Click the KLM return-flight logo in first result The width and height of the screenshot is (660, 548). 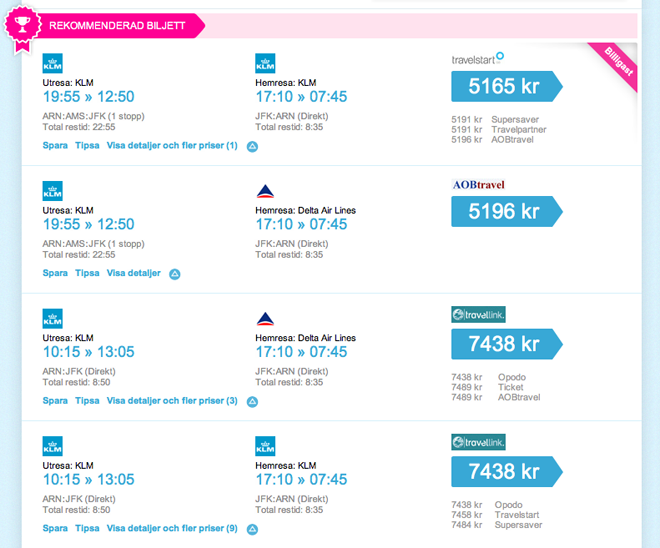(265, 63)
